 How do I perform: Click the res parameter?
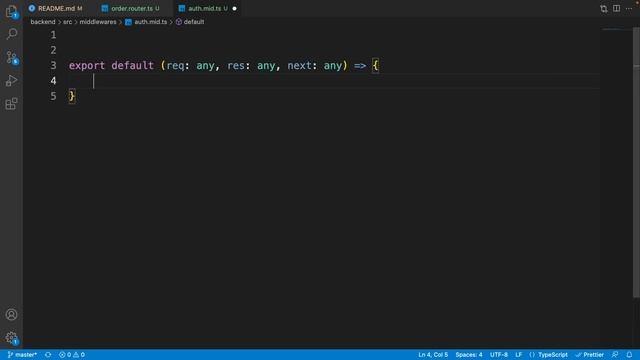coord(236,65)
